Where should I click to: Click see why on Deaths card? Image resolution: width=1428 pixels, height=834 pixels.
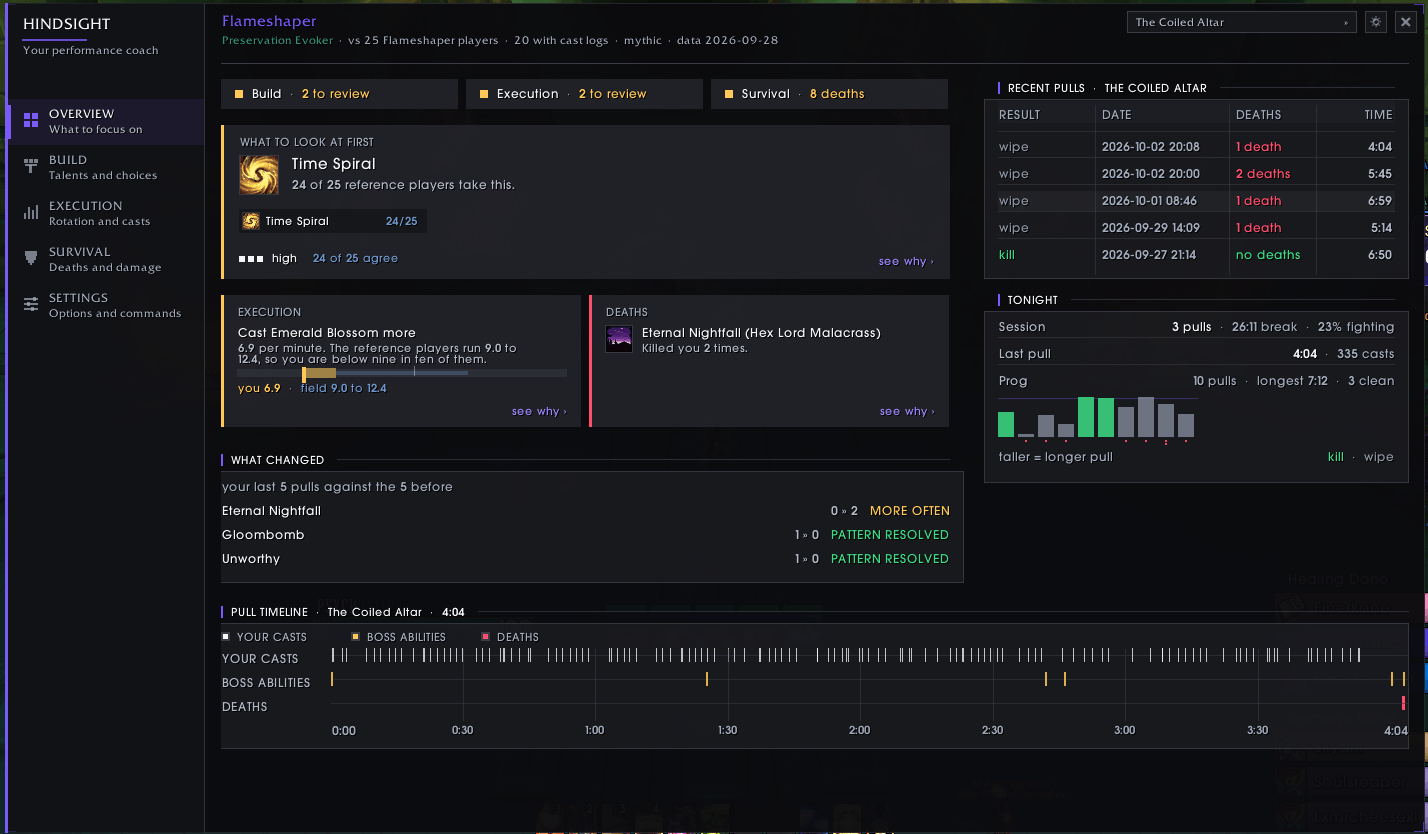(907, 411)
